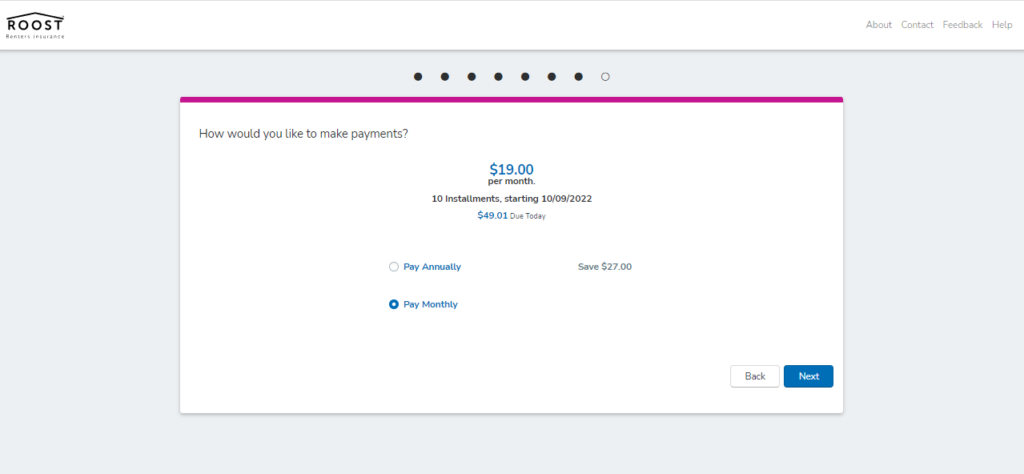The image size is (1024, 474).
Task: Jump to the fifth progress step dot
Action: [525, 76]
